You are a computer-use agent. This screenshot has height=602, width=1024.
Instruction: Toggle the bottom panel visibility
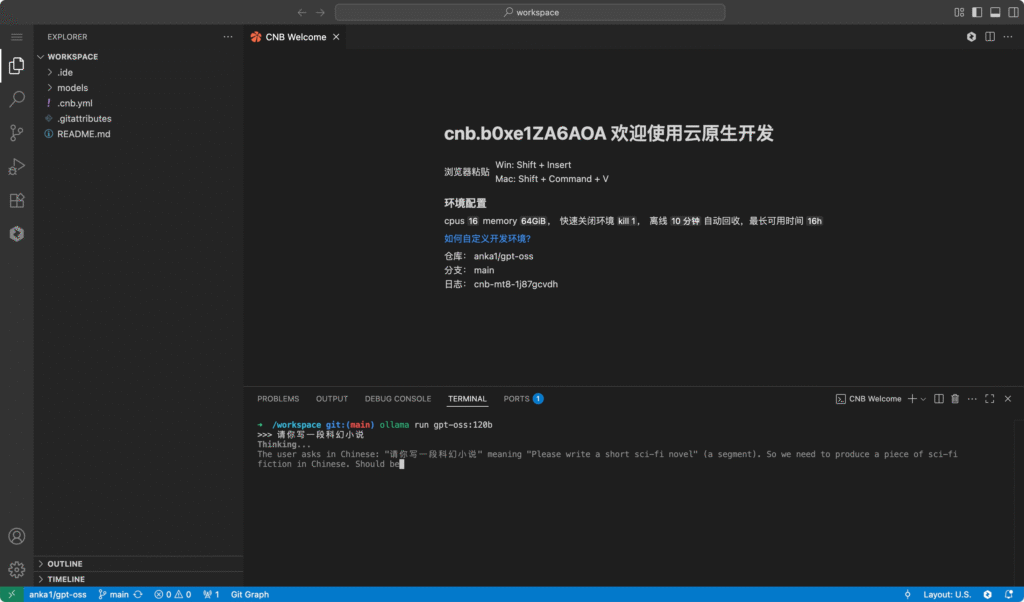994,12
